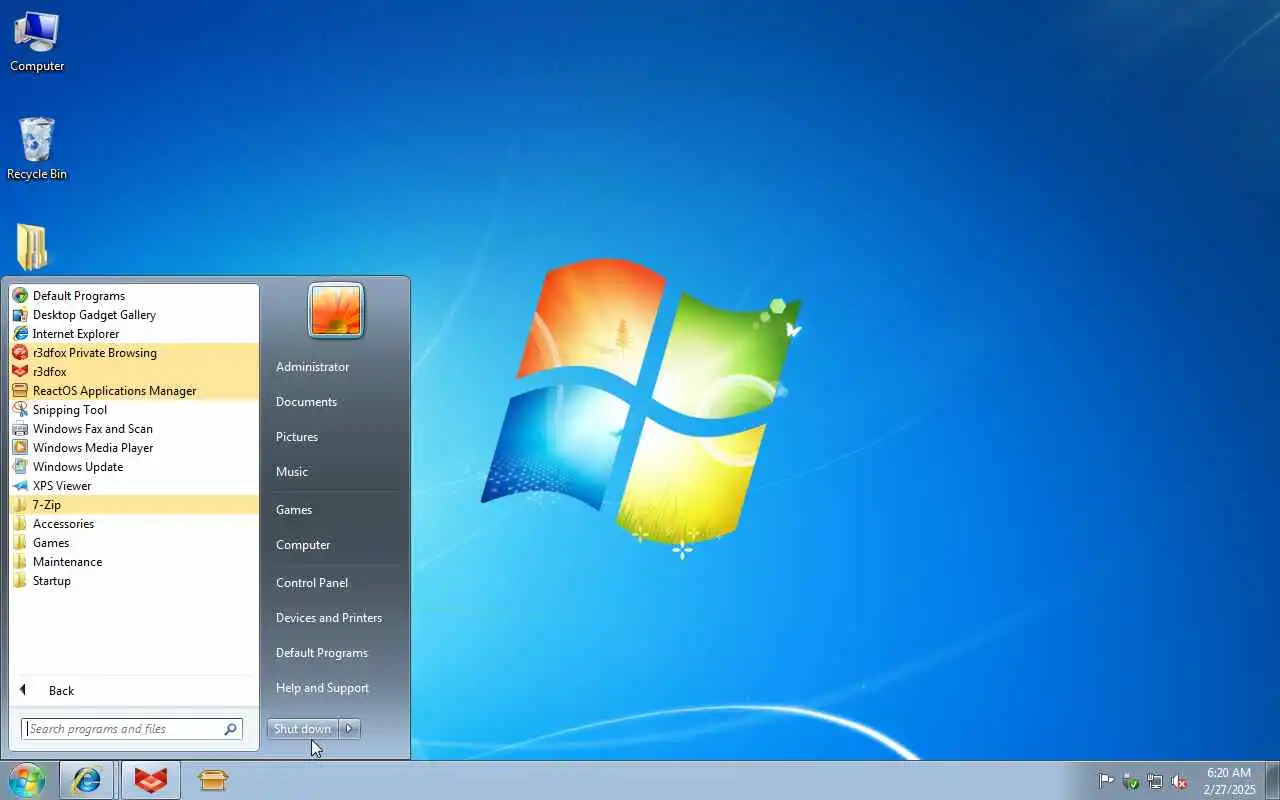
Task: Open Default Programs in the right pane
Action: point(322,653)
